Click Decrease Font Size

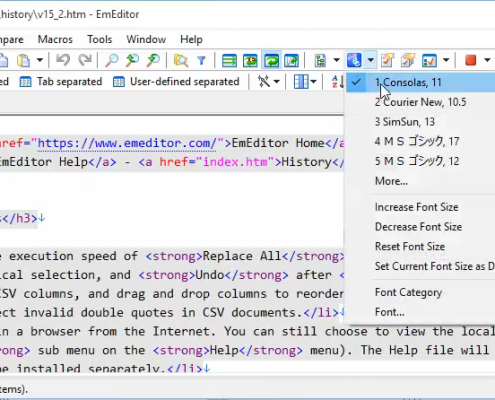pos(420,227)
